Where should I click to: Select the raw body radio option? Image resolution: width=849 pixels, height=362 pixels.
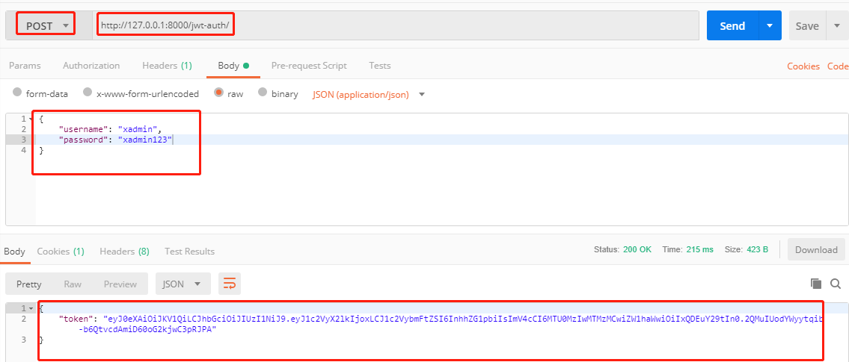pos(228,93)
